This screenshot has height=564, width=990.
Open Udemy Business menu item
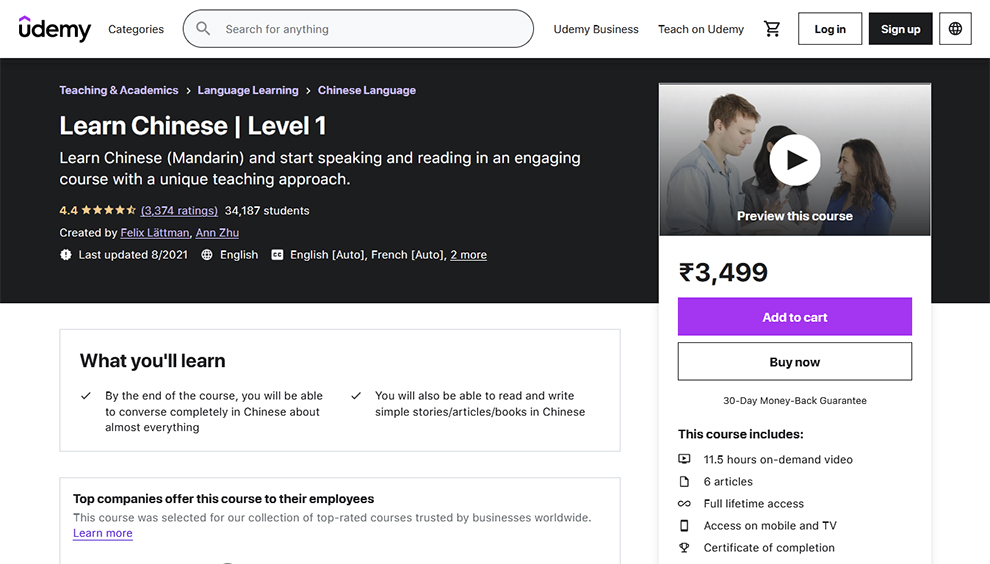coord(596,29)
